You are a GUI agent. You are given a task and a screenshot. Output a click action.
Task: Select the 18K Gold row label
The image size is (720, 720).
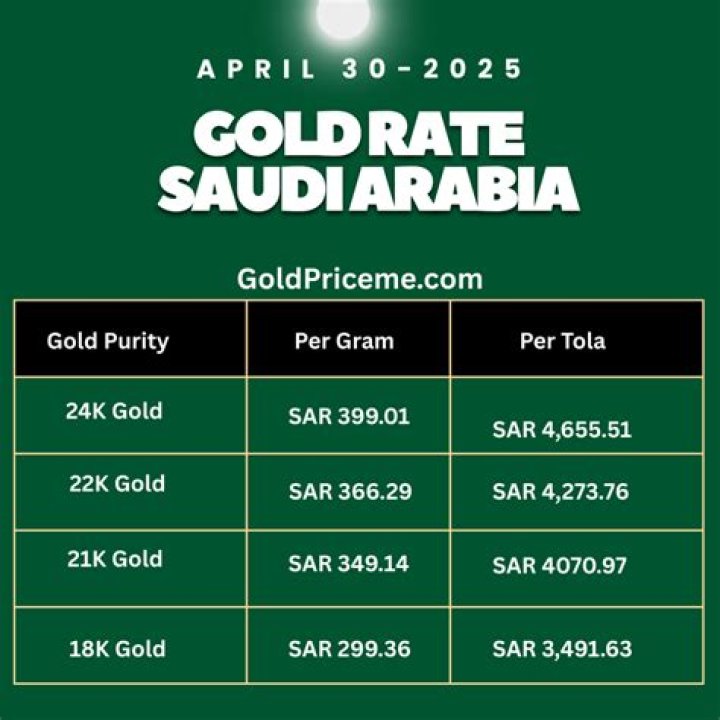pyautogui.click(x=117, y=648)
